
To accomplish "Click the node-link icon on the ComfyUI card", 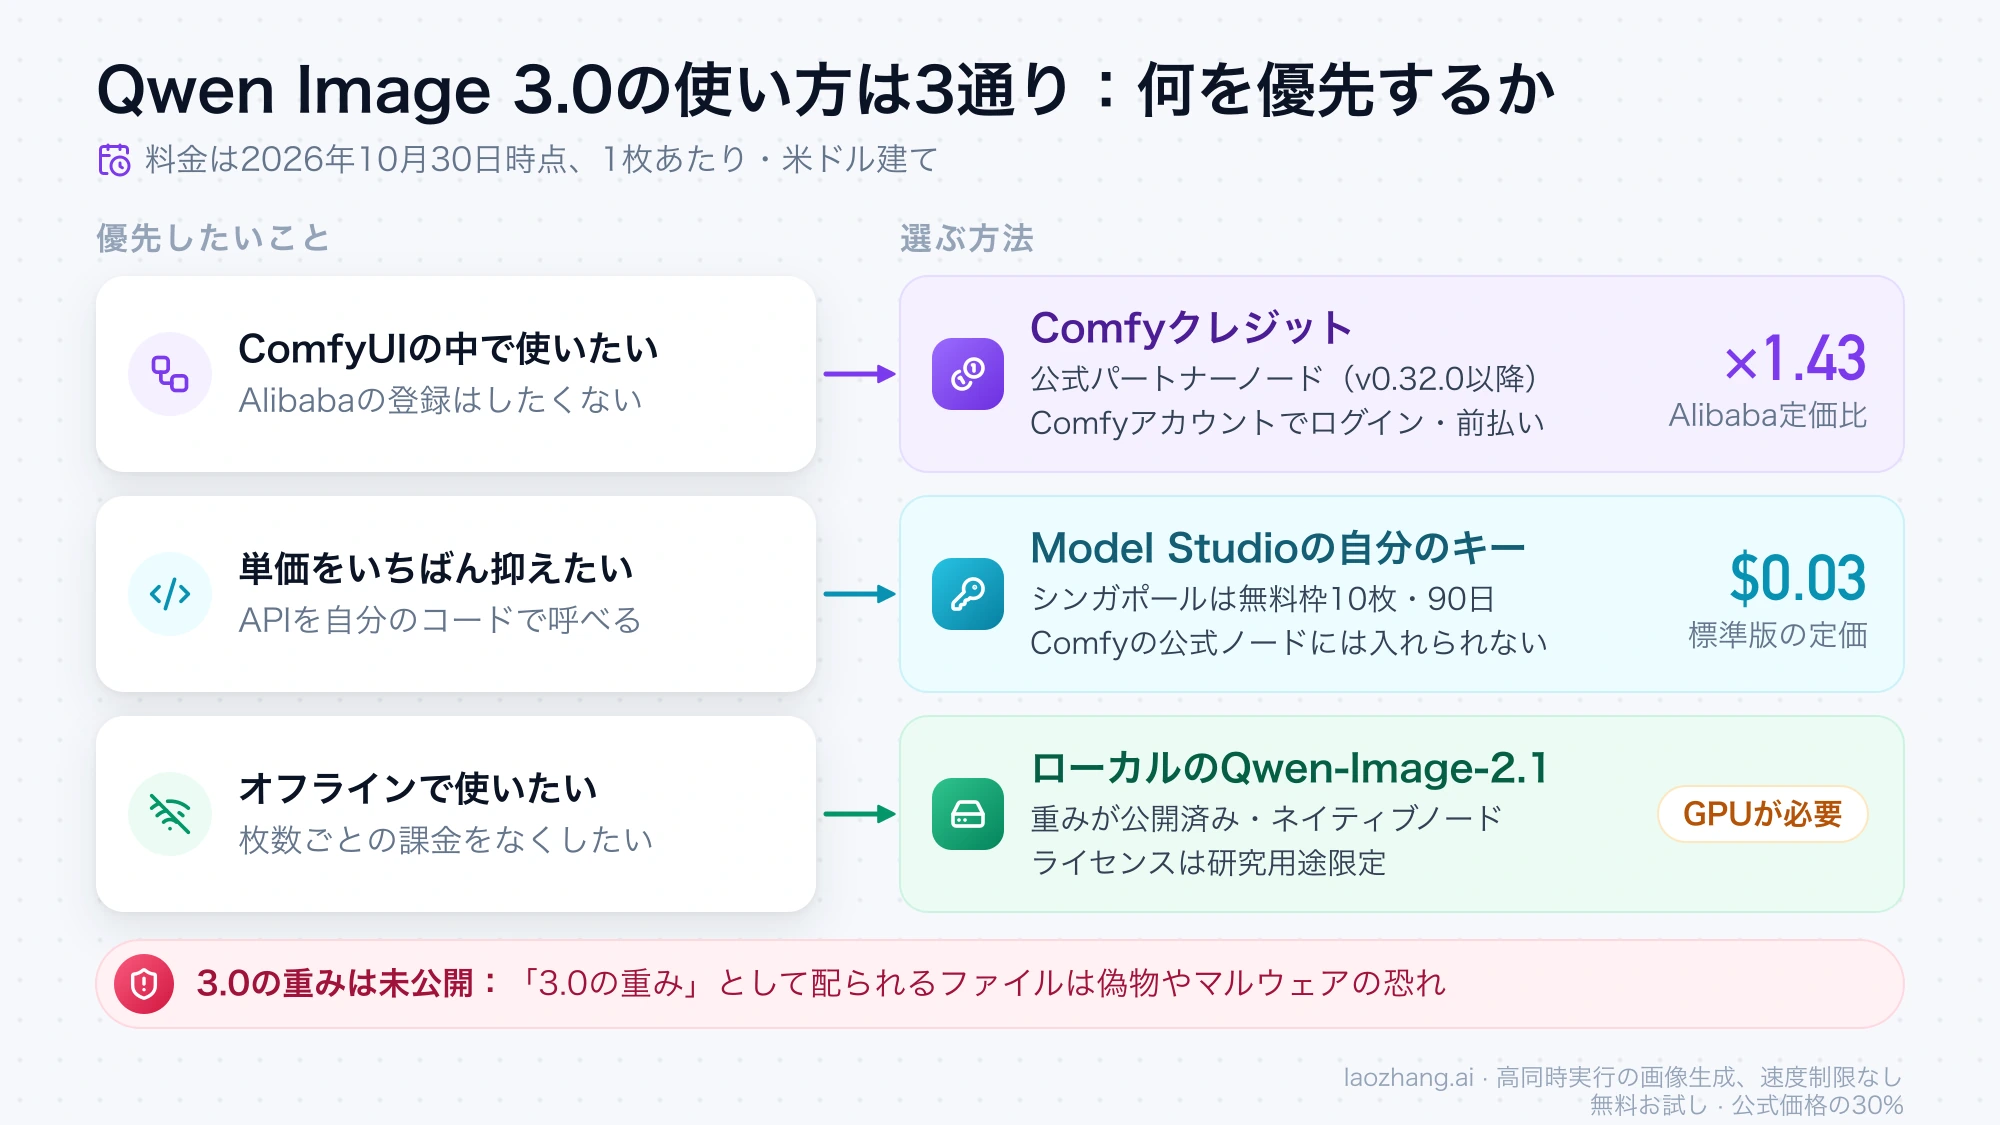I will [x=170, y=374].
